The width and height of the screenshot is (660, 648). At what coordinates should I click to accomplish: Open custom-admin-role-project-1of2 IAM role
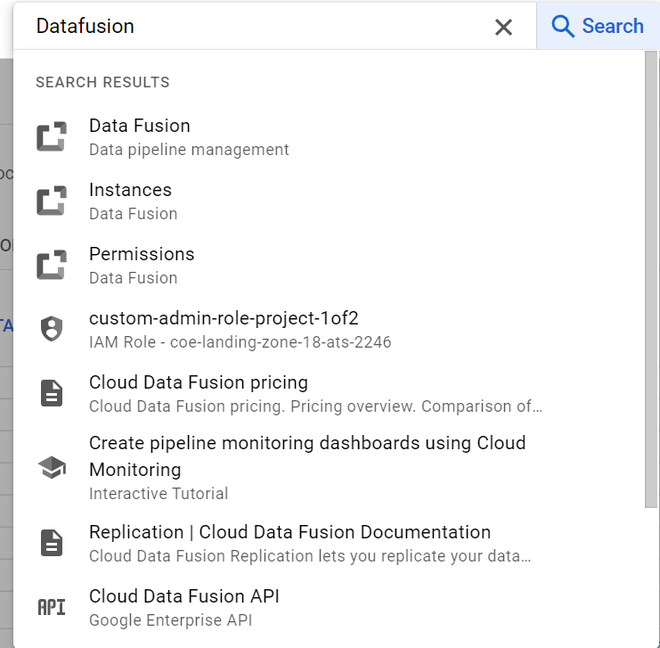[x=224, y=329]
